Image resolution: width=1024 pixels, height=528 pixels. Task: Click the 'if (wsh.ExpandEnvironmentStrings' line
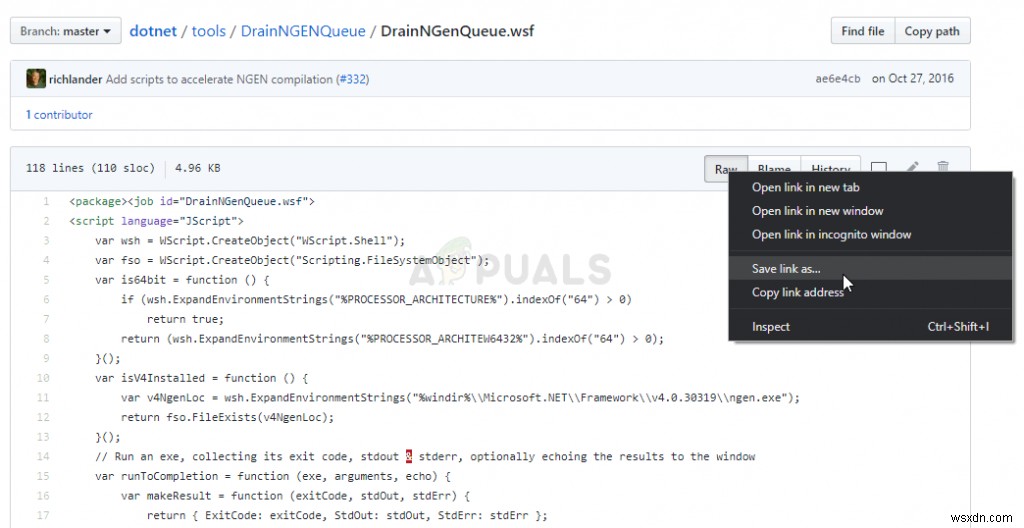click(376, 299)
